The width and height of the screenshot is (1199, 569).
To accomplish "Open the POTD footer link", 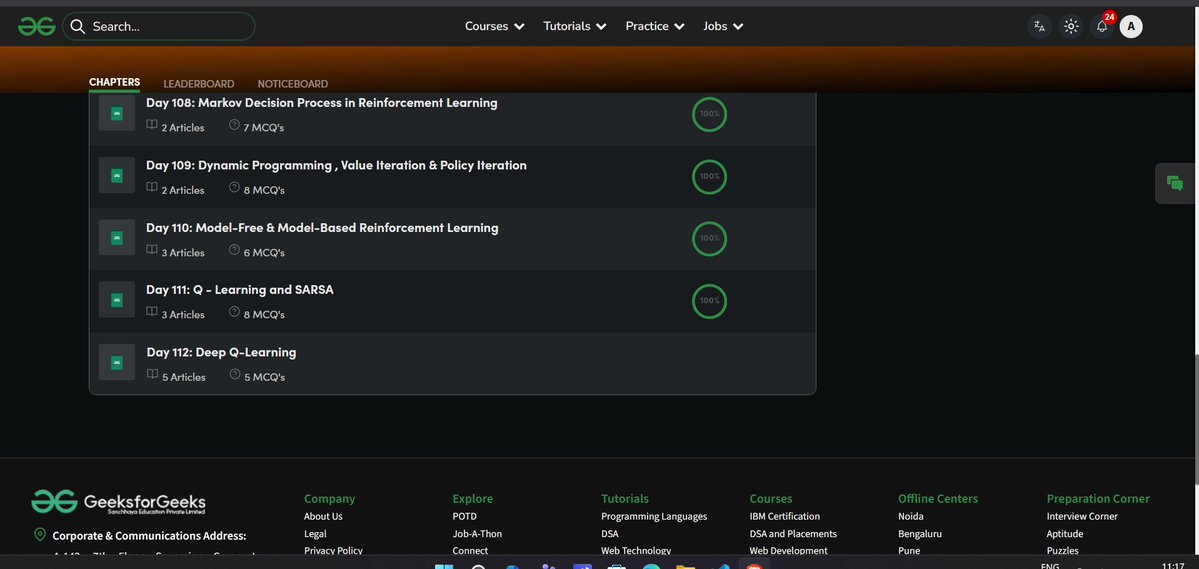I will point(464,516).
